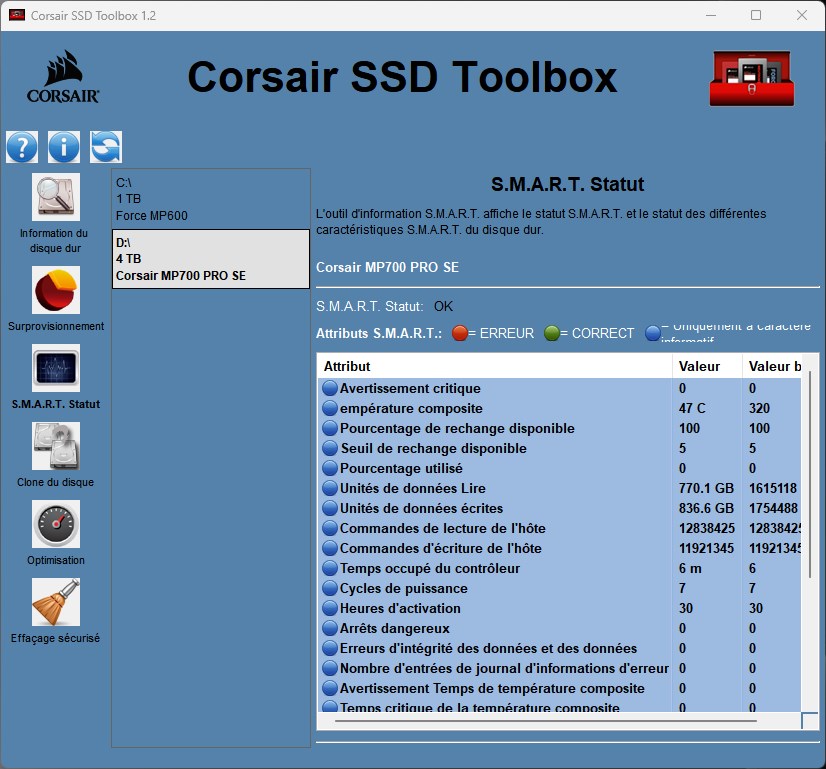The height and width of the screenshot is (769, 826).
Task: Maximize the Corsair SSD Toolbox window
Action: coord(756,15)
